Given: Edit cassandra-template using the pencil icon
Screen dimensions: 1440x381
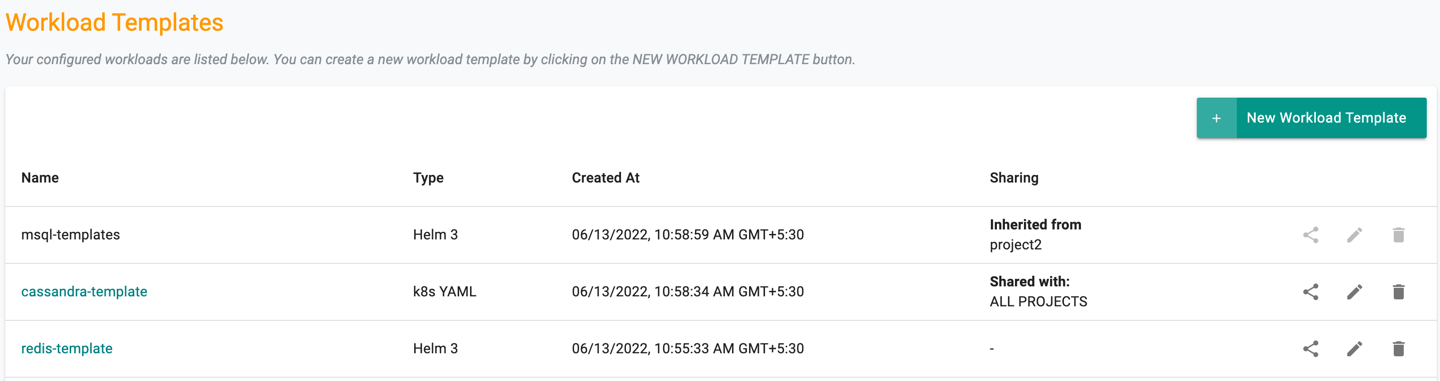Looking at the screenshot, I should pos(1355,292).
